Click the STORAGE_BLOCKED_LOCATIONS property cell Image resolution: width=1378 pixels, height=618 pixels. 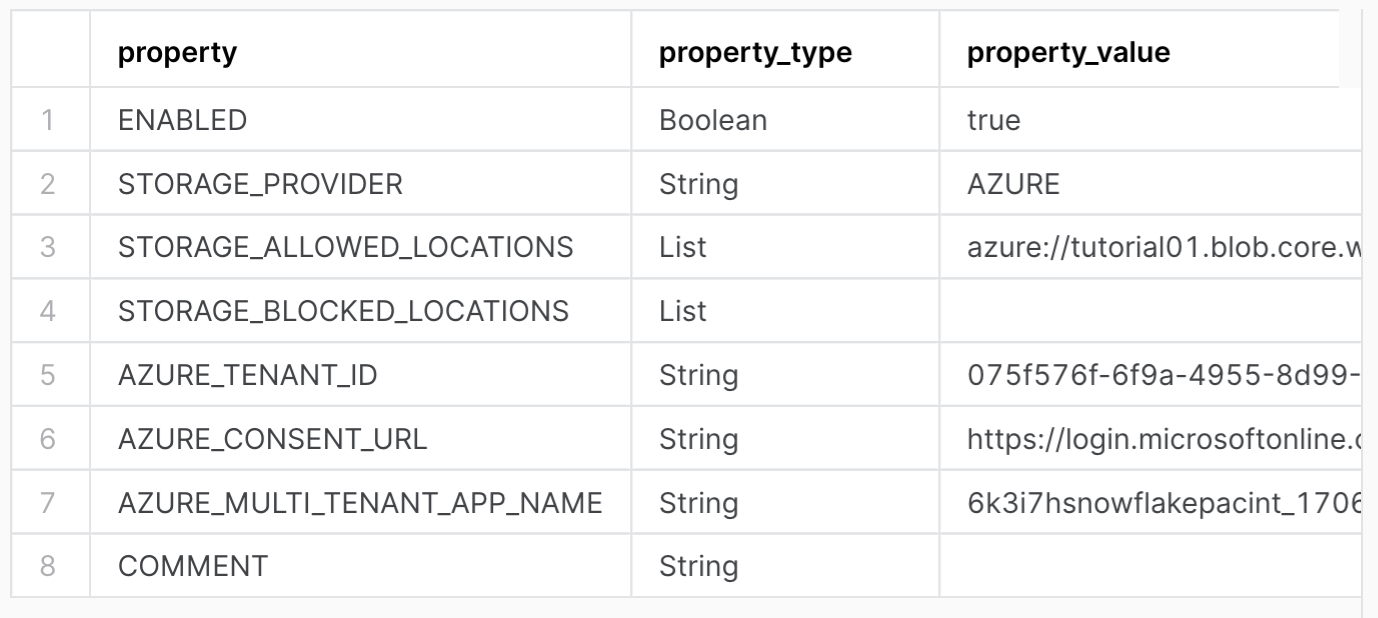(343, 311)
